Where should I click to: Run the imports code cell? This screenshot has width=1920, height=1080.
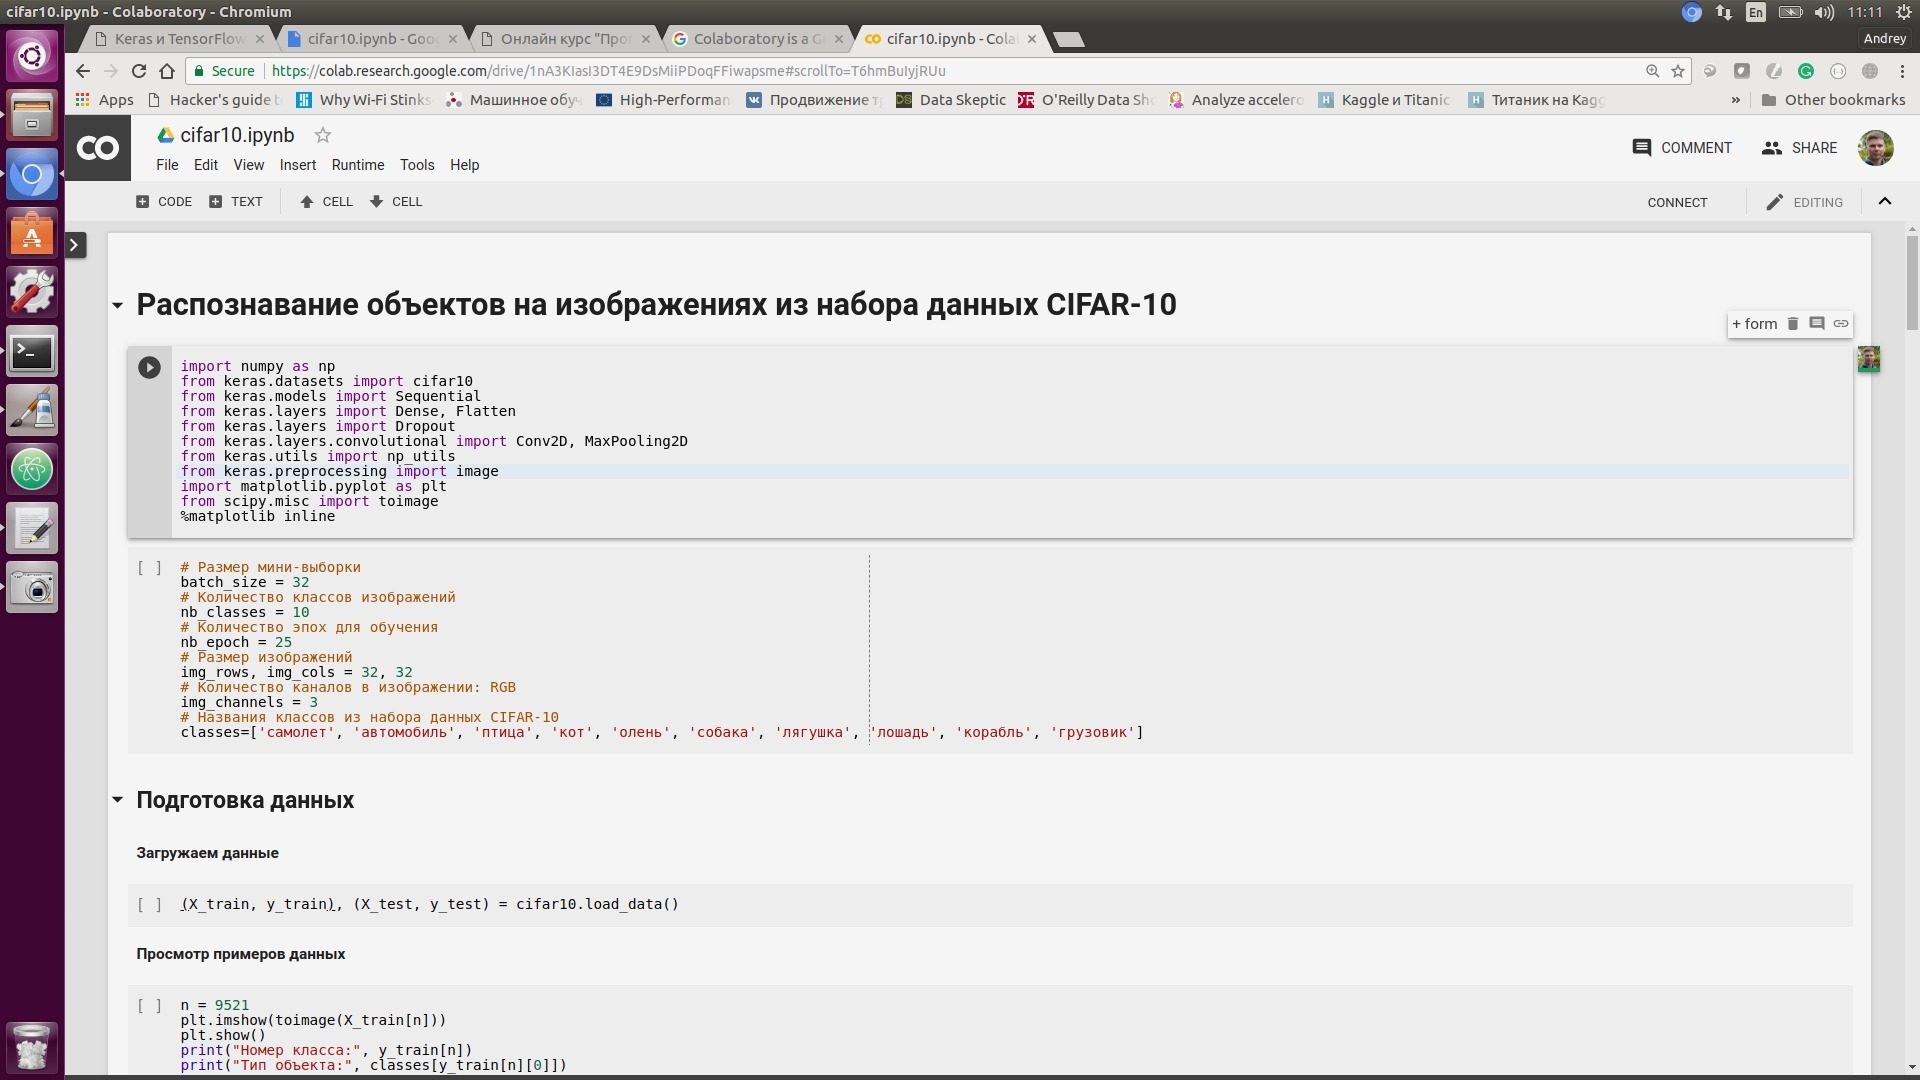(149, 368)
